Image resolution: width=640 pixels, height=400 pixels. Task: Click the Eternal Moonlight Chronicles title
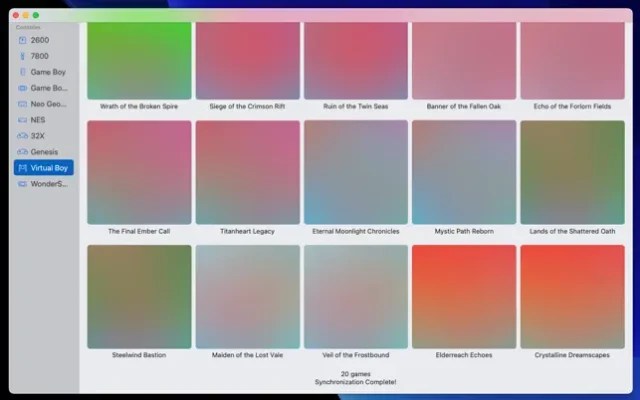[356, 231]
